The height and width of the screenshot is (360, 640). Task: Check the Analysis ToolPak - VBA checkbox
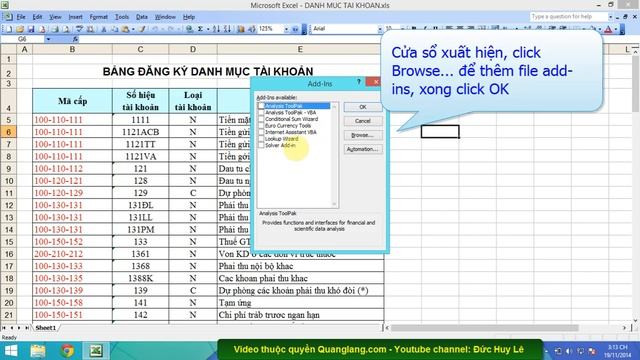point(261,113)
